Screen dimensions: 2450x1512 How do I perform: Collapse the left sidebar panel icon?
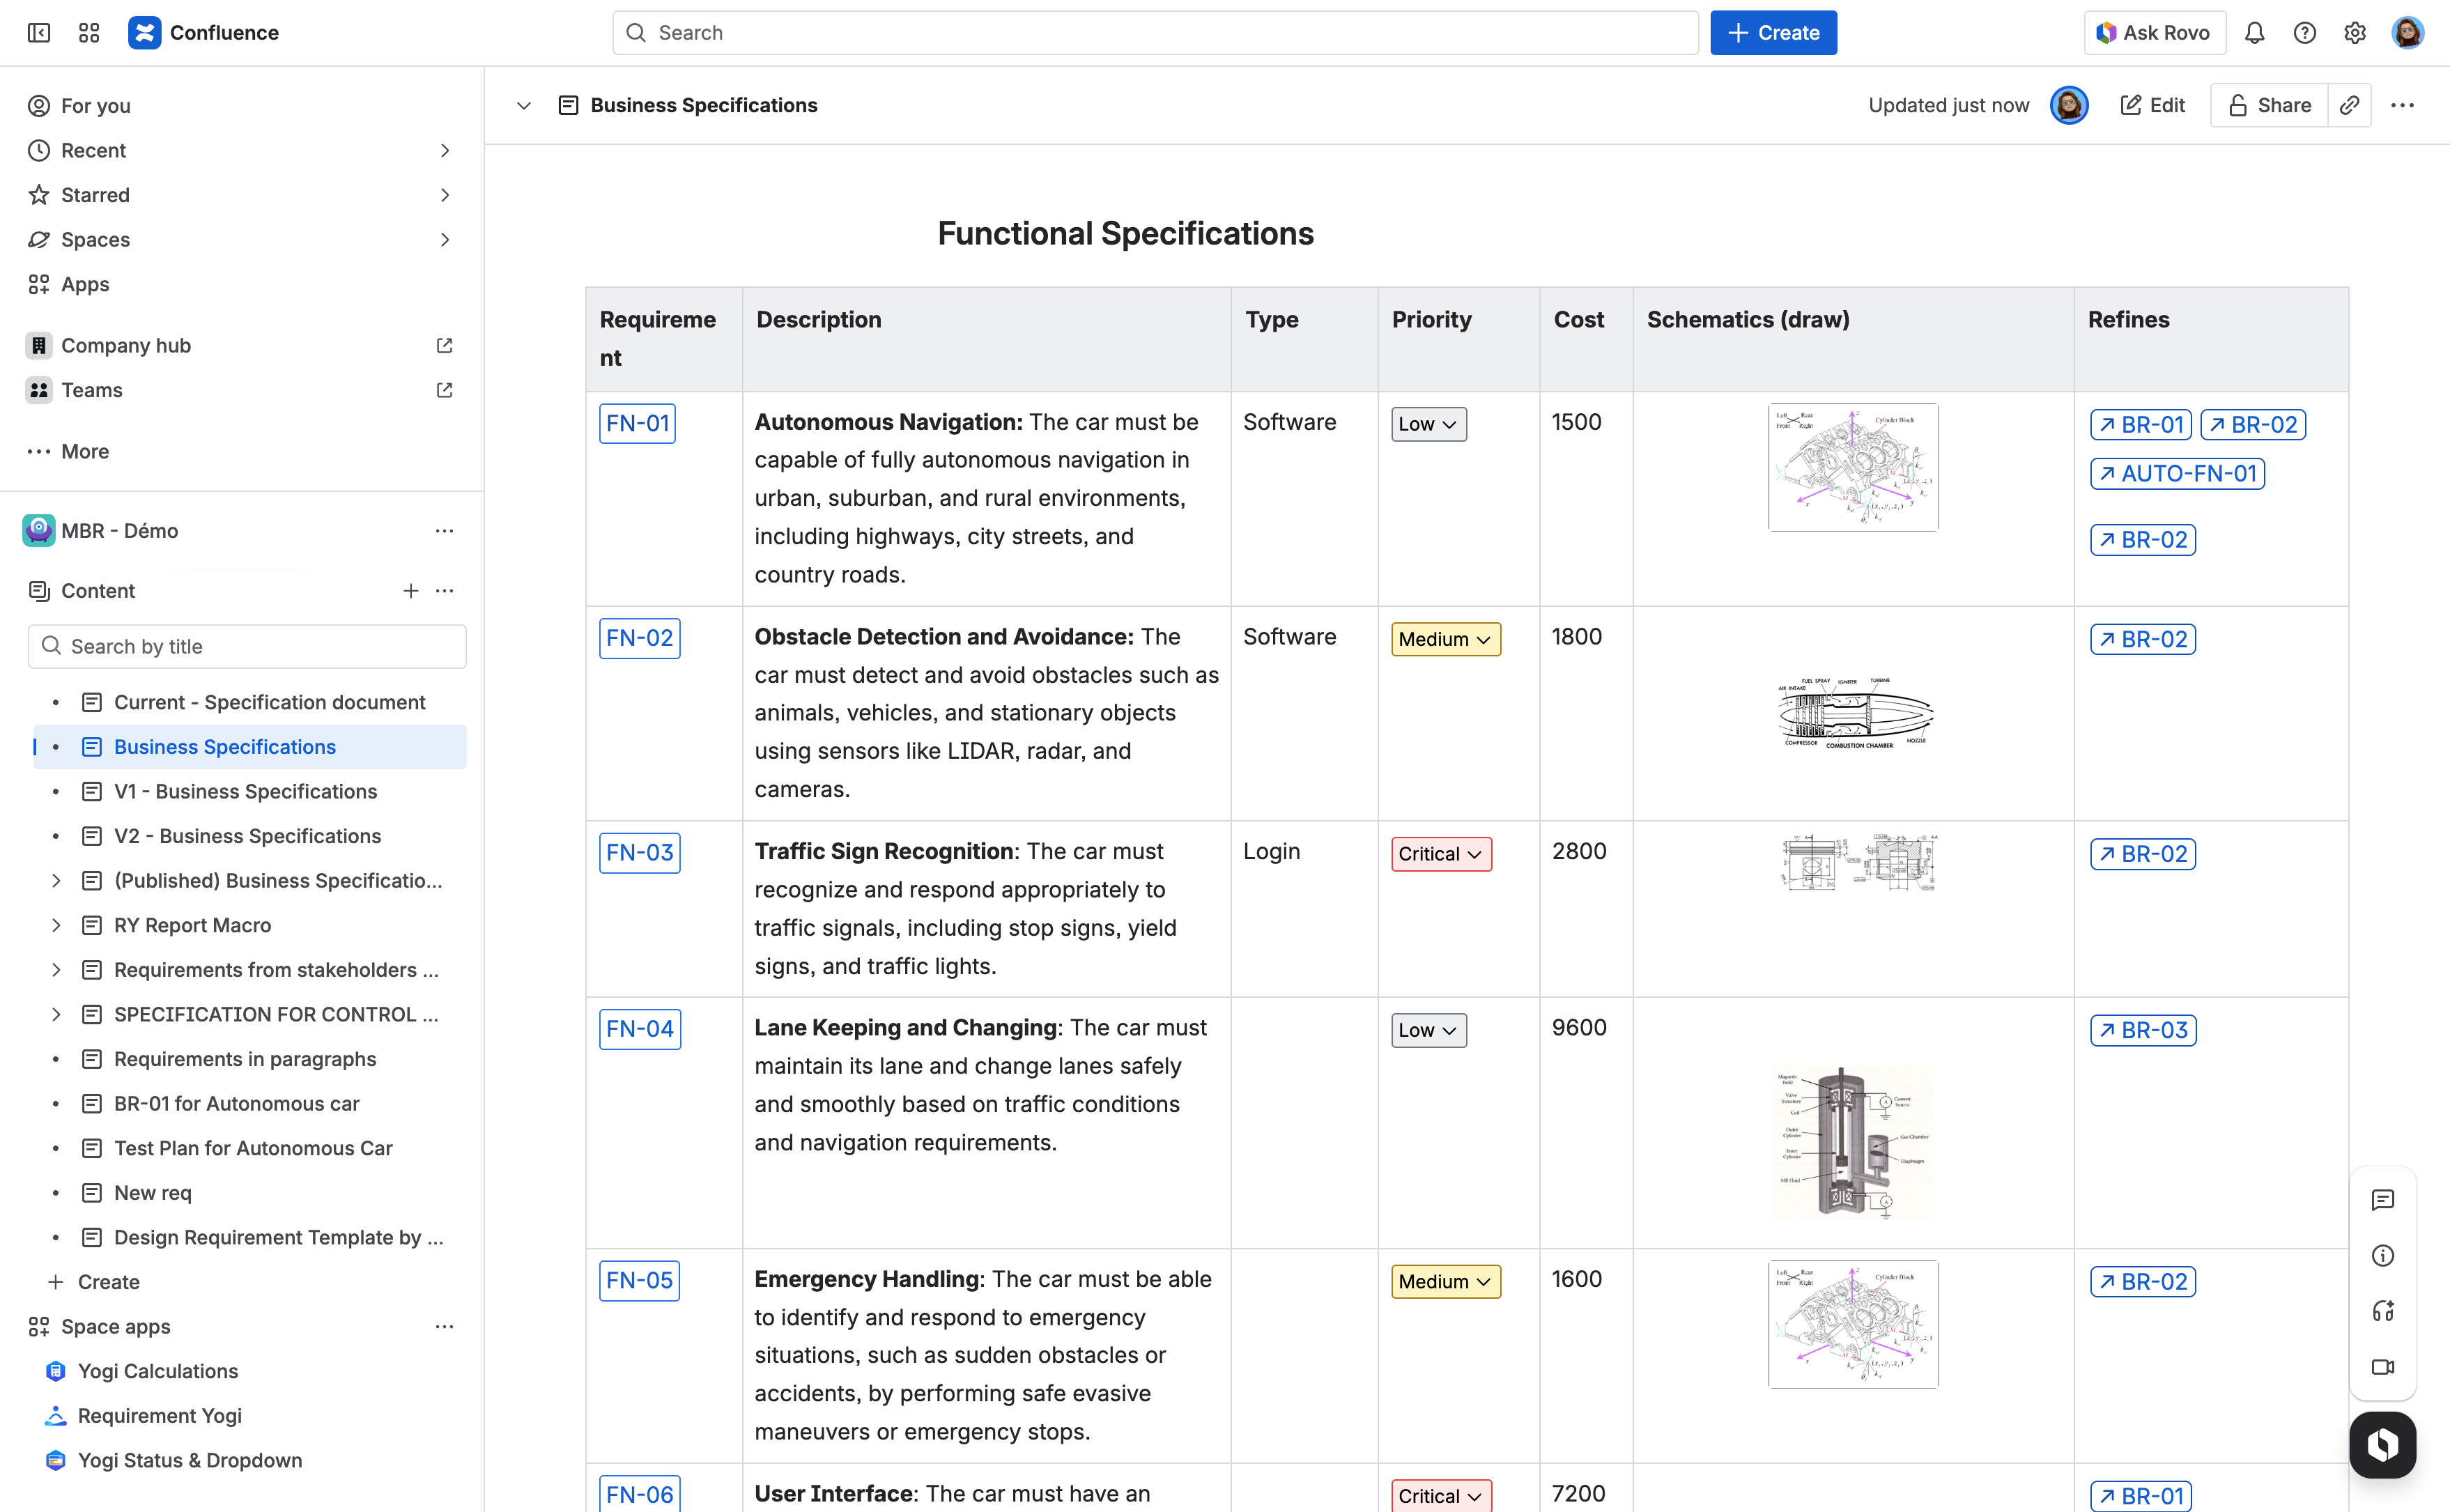39,33
